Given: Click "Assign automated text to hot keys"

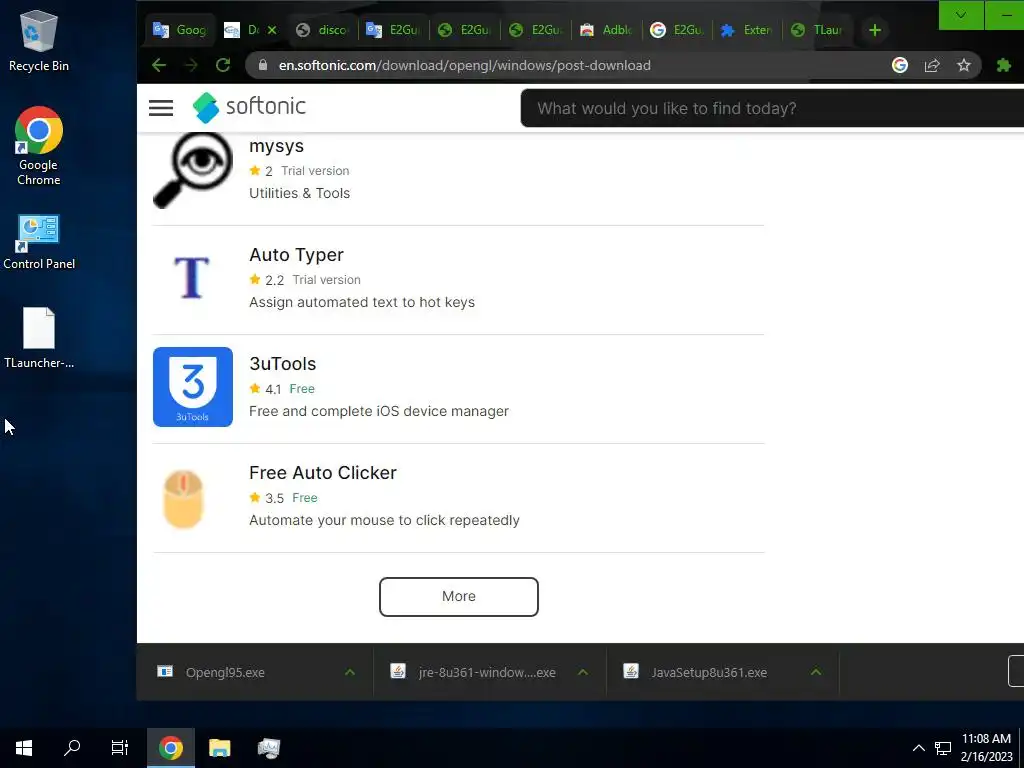Looking at the screenshot, I should [x=362, y=302].
